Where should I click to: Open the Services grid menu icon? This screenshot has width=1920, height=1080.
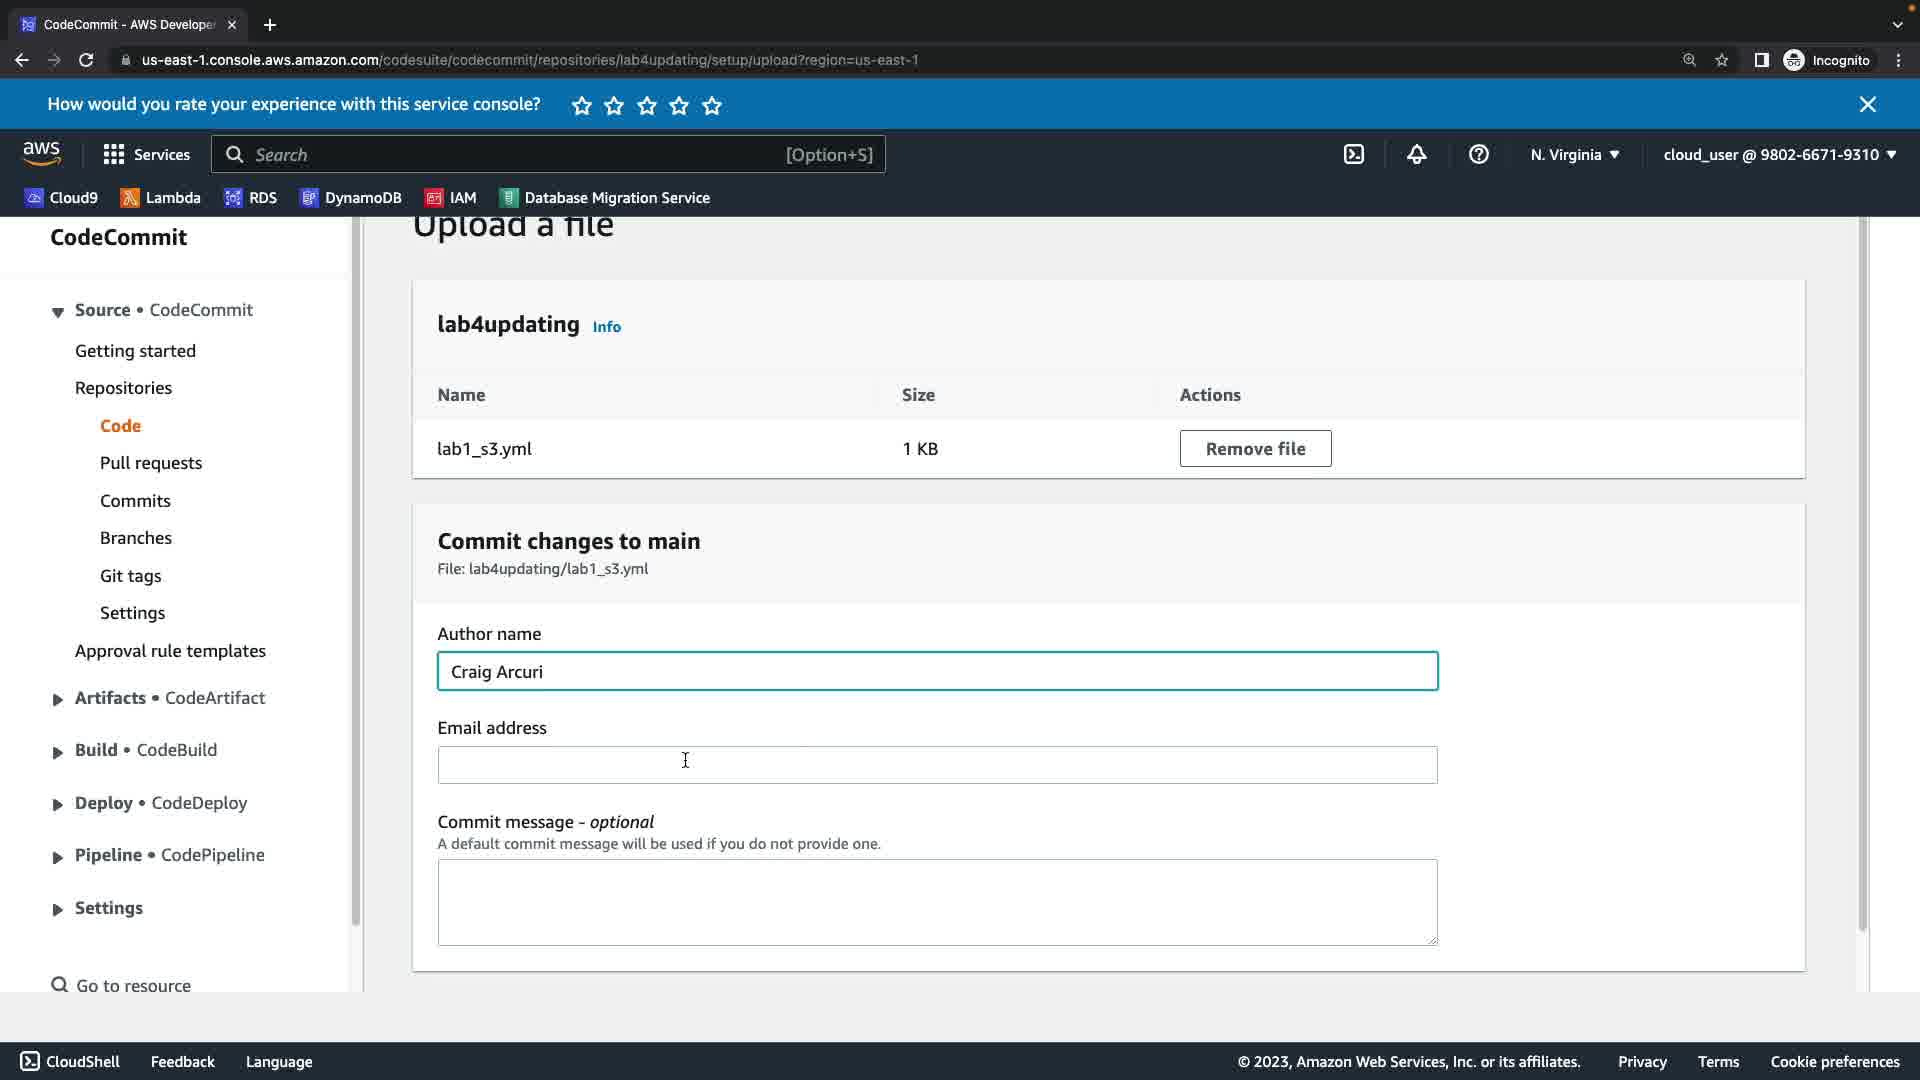(x=114, y=154)
